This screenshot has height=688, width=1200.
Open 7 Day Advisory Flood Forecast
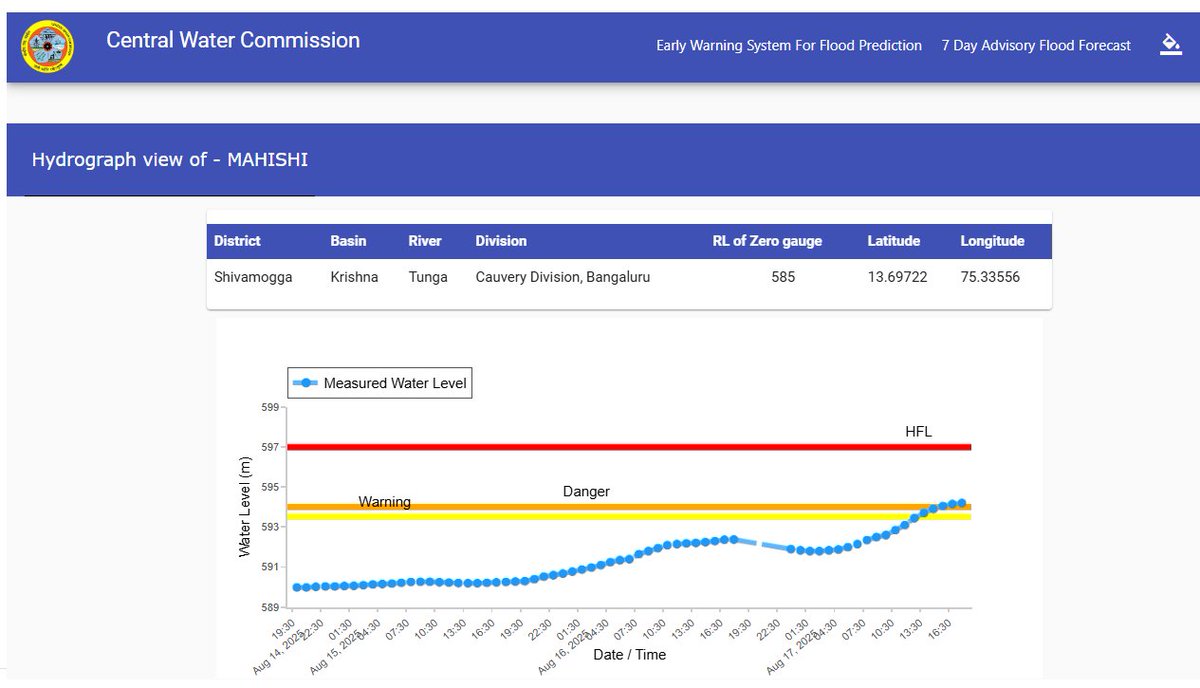click(1036, 45)
